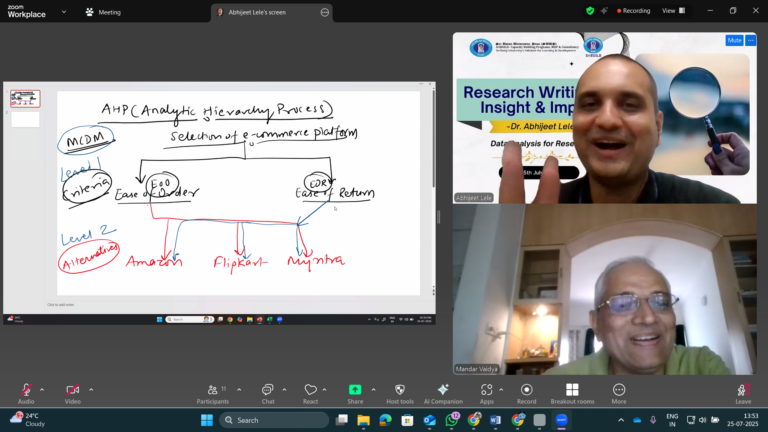Select Abhijeet Lele's video tile
The height and width of the screenshot is (432, 768).
click(604, 118)
